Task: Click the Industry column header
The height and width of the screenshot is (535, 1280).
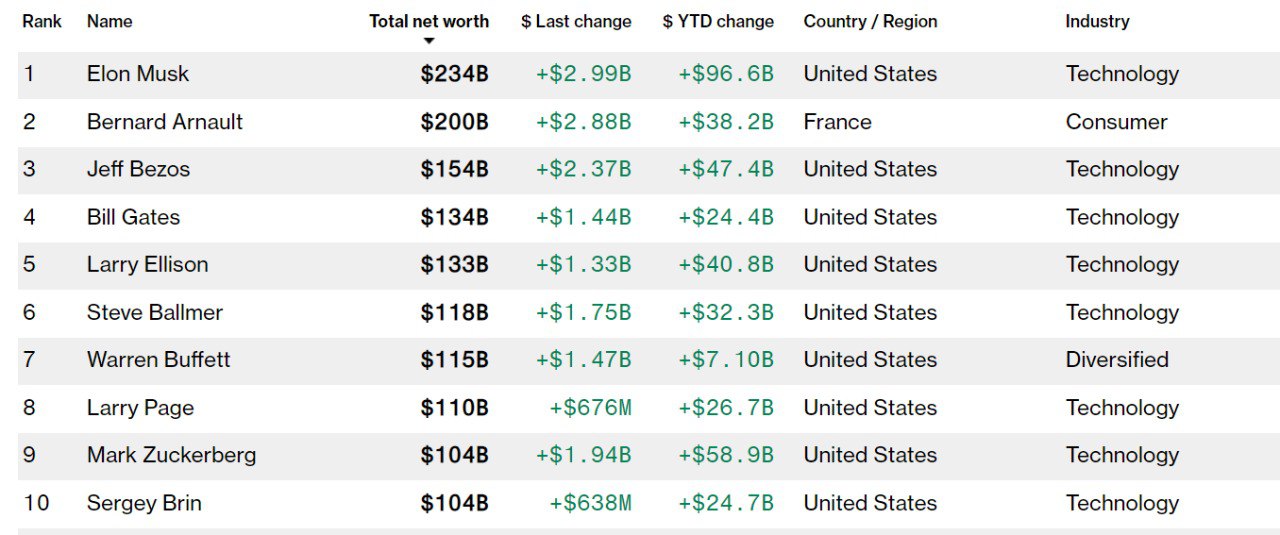Action: pos(1097,21)
